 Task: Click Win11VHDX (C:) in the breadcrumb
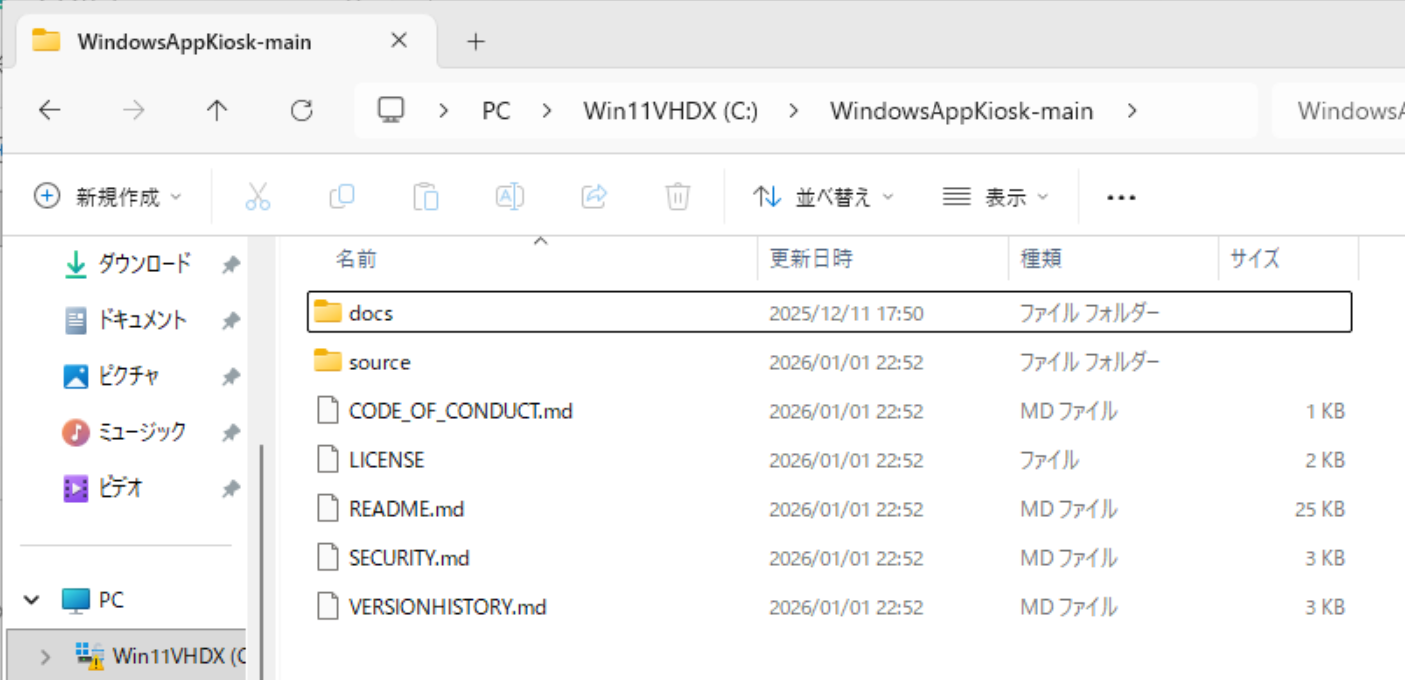(670, 111)
